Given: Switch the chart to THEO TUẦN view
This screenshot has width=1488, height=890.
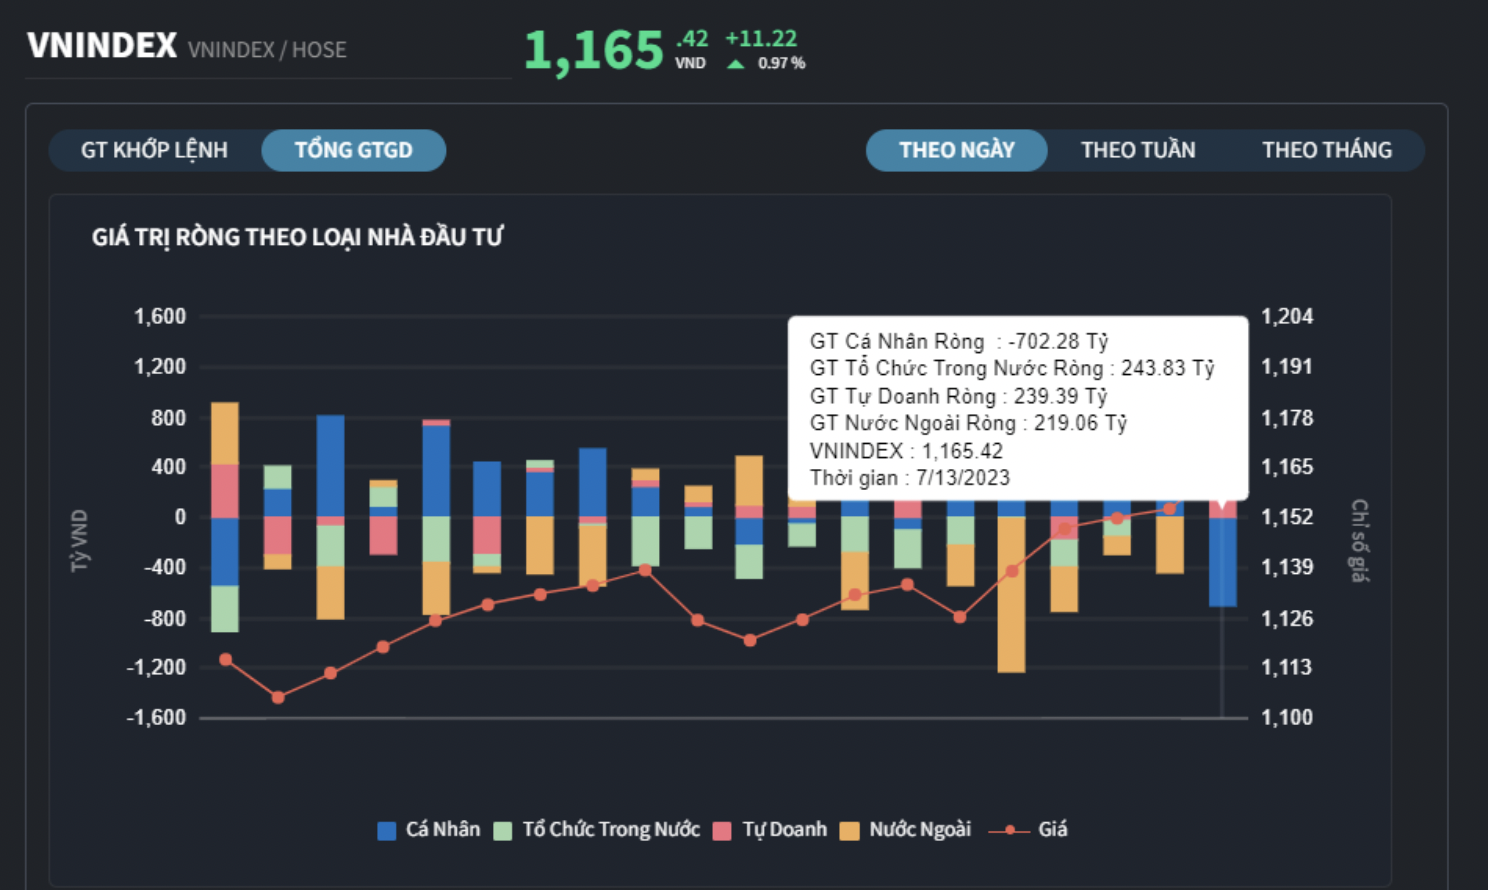Looking at the screenshot, I should coord(1137,150).
